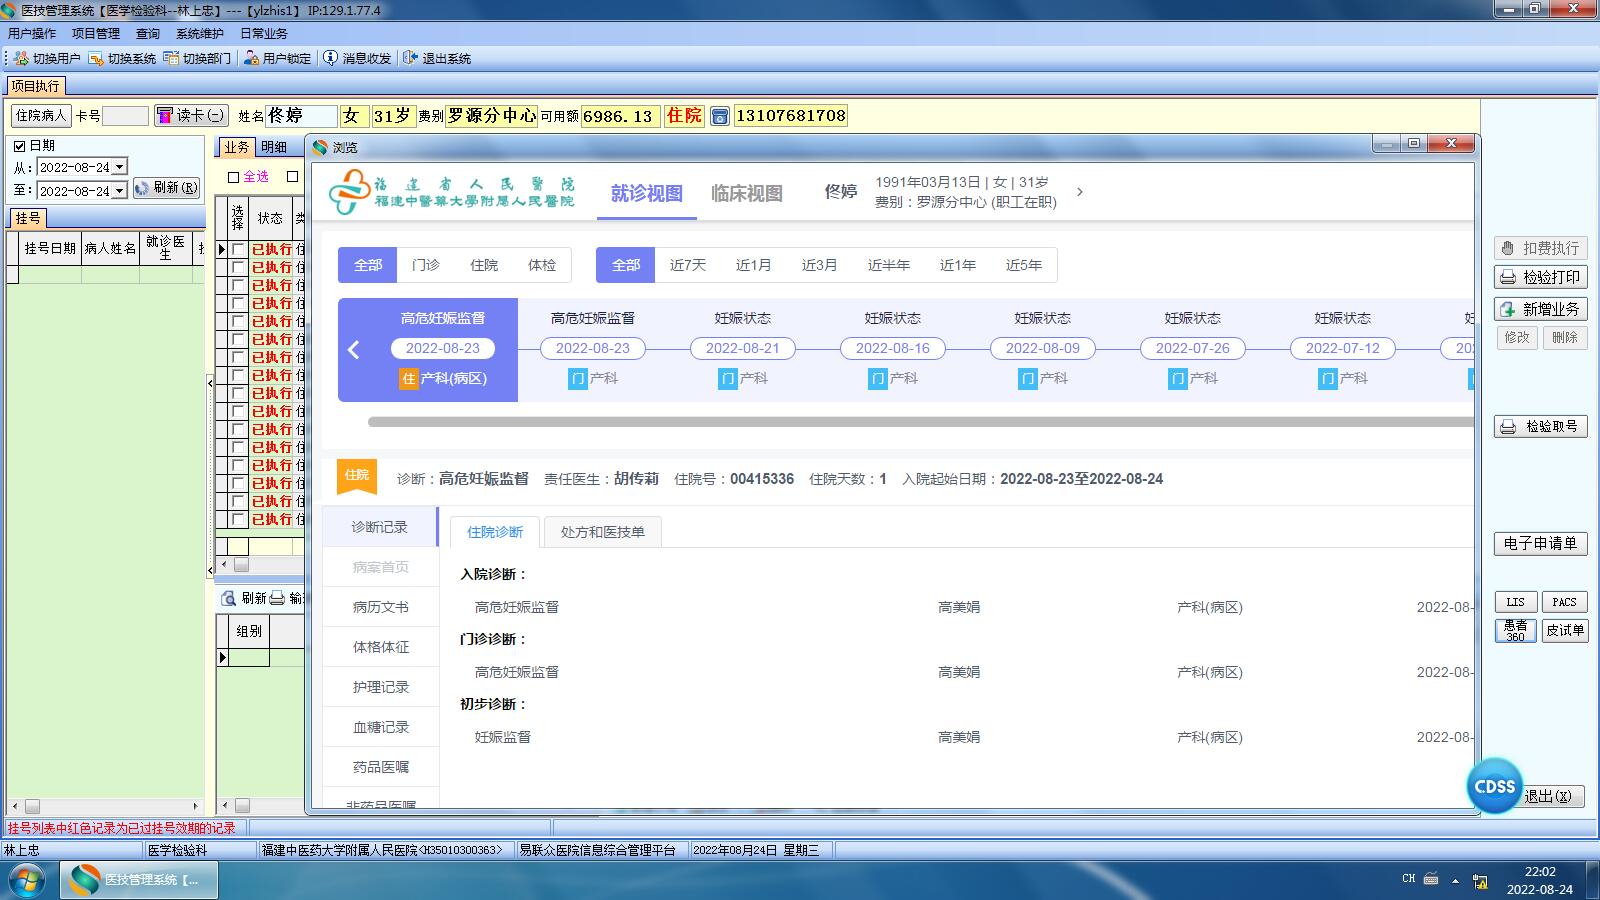Click 扣费执行 charge execution button
Viewport: 1600px width, 900px height.
click(x=1541, y=248)
